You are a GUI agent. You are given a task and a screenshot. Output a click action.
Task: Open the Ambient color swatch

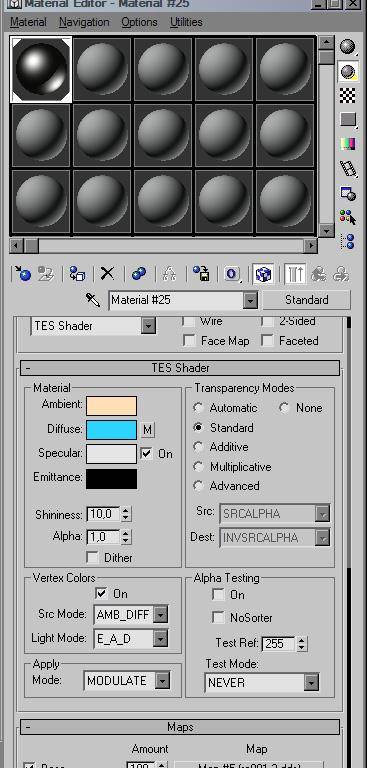(111, 406)
